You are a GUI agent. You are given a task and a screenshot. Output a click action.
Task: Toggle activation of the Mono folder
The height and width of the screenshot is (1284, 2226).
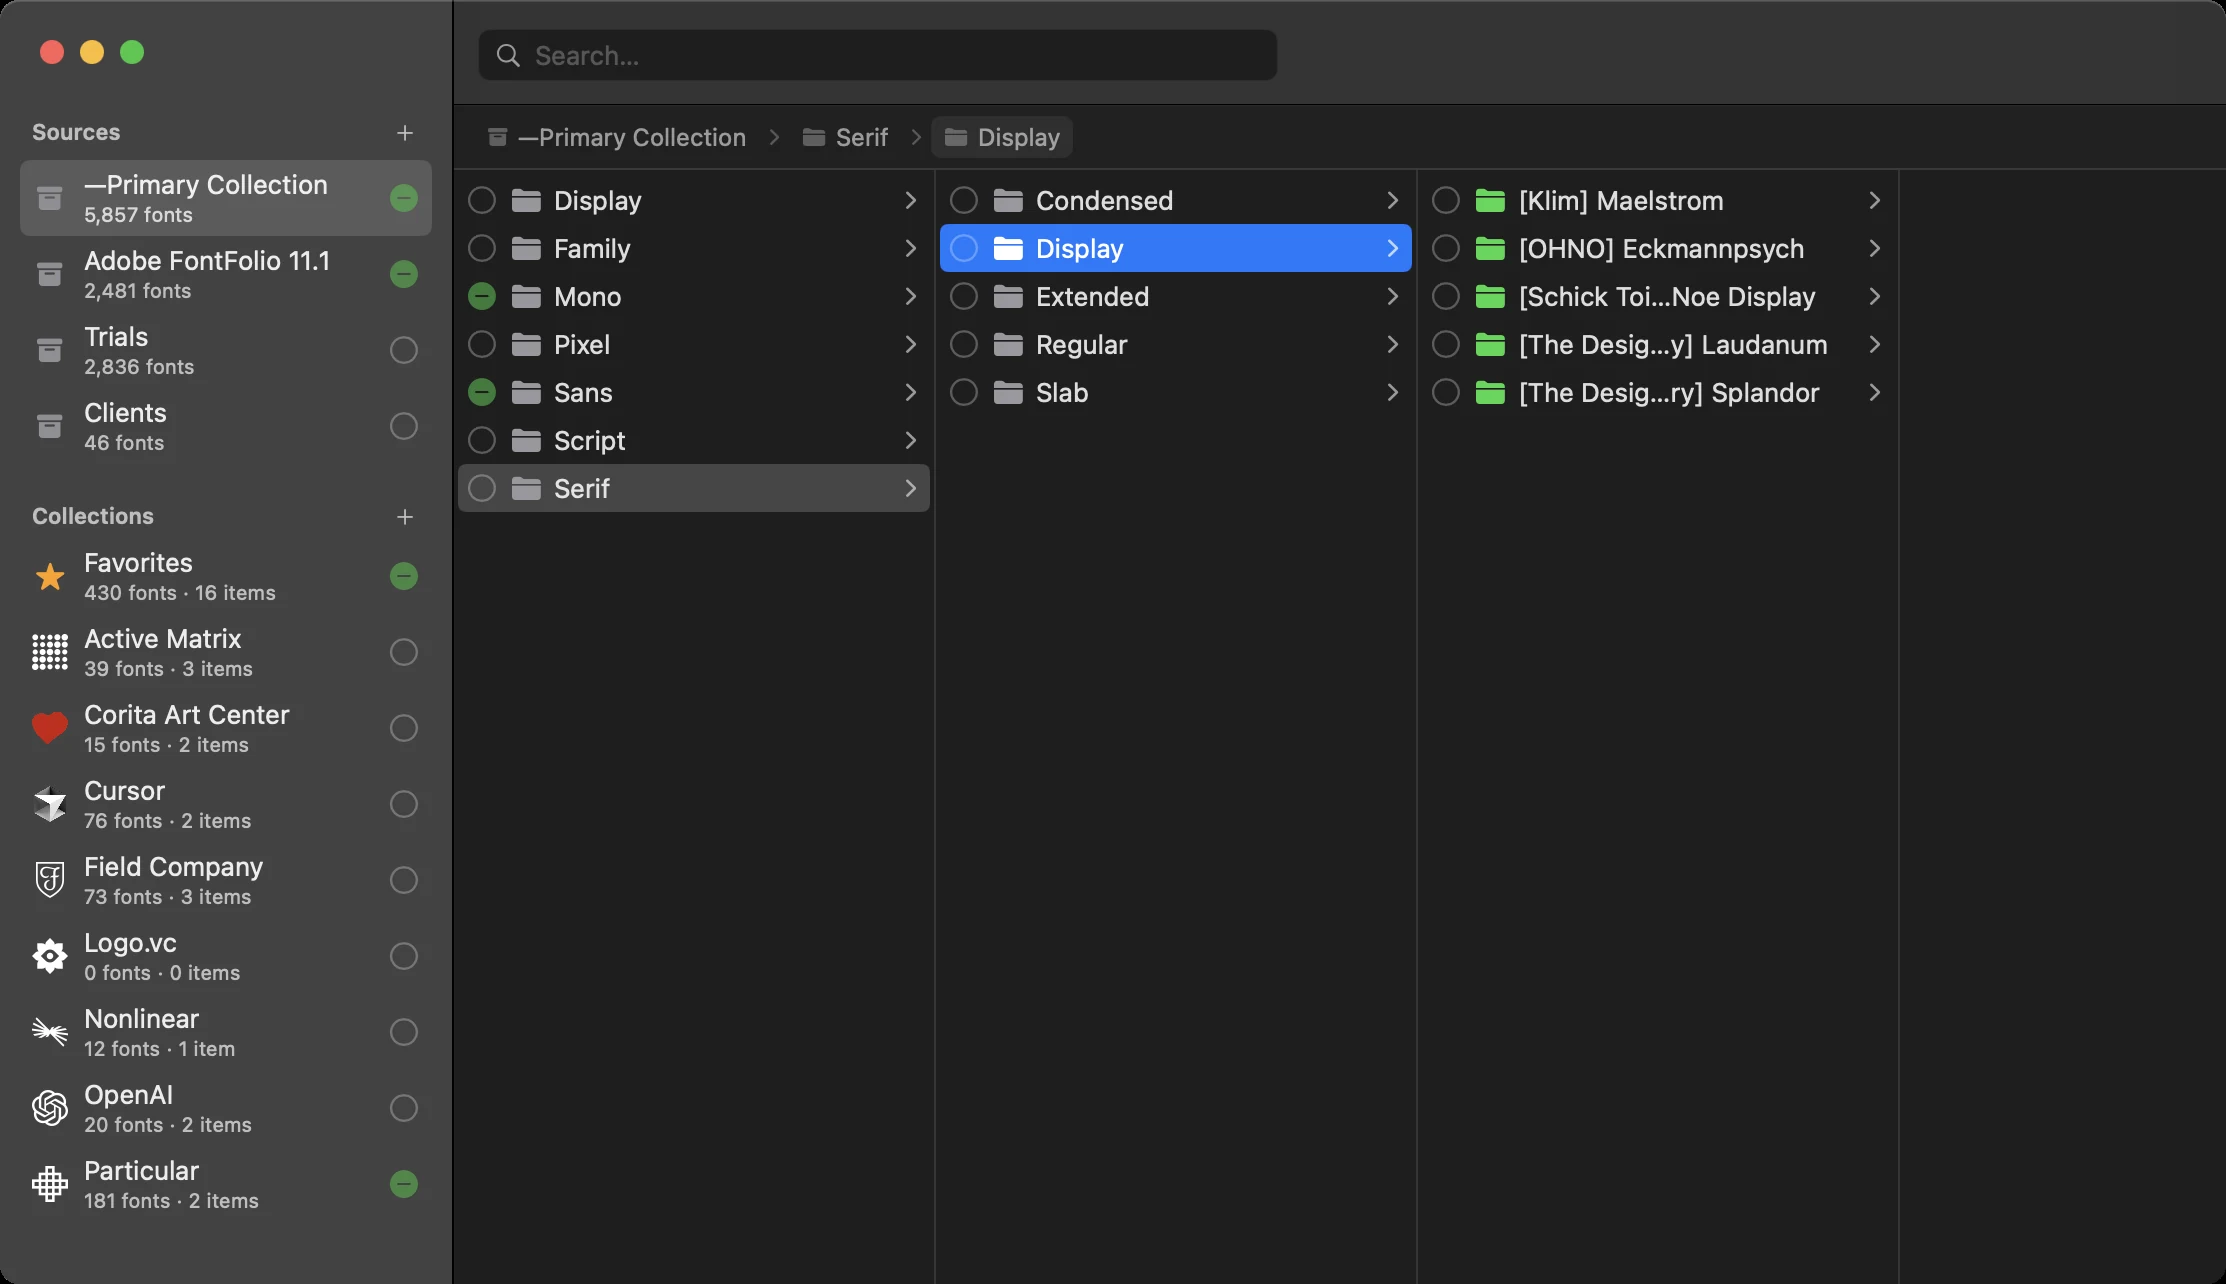pos(482,296)
